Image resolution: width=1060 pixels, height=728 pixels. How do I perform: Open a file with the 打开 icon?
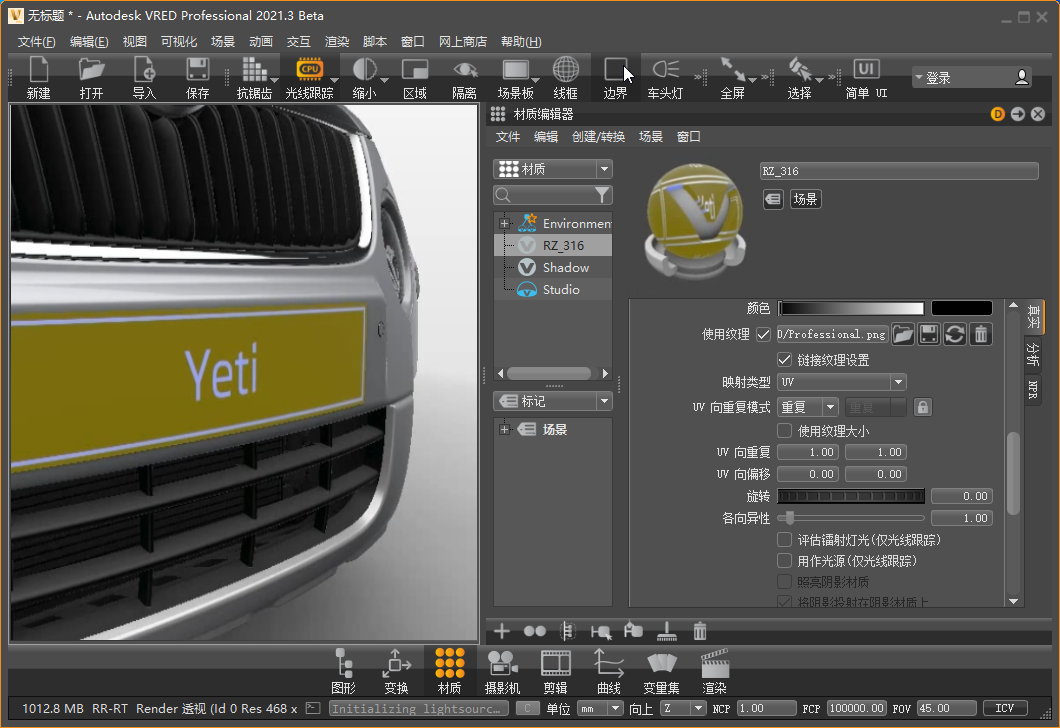point(91,78)
